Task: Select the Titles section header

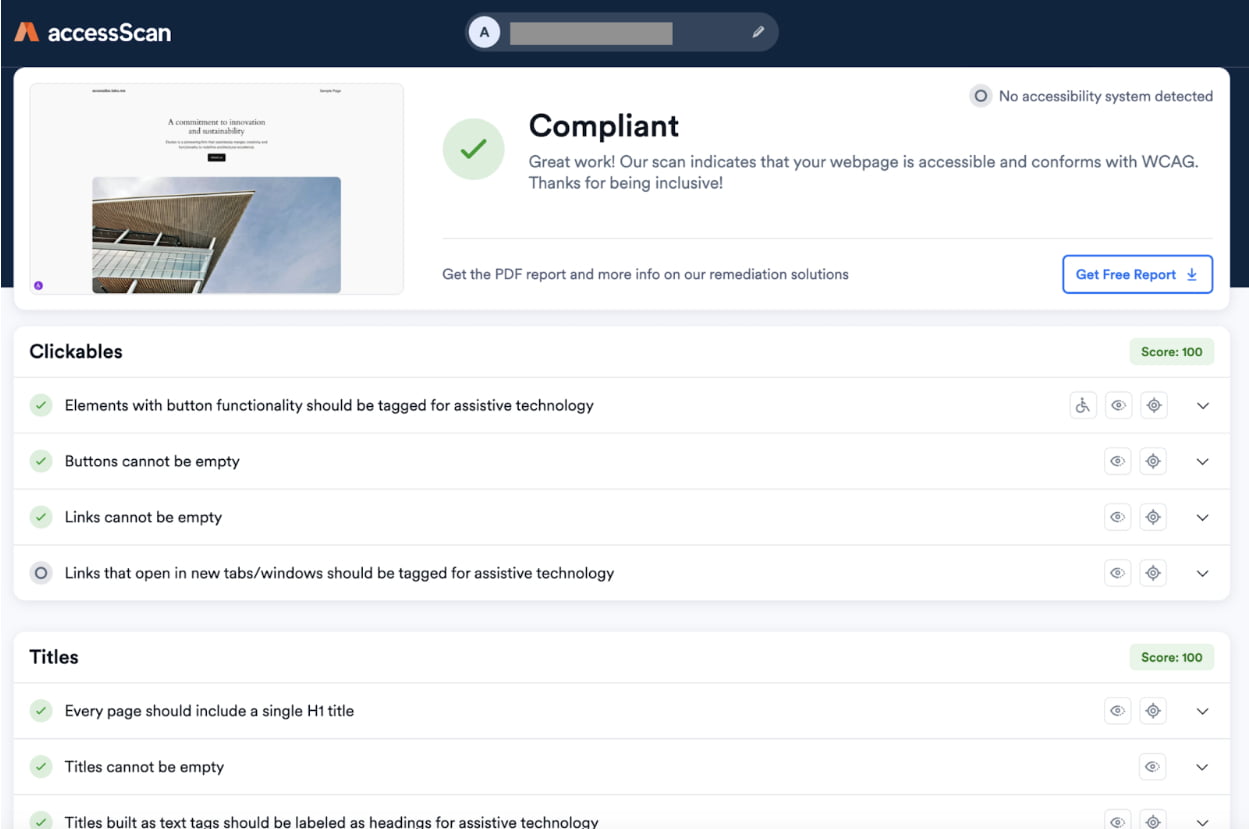Action: click(x=53, y=657)
